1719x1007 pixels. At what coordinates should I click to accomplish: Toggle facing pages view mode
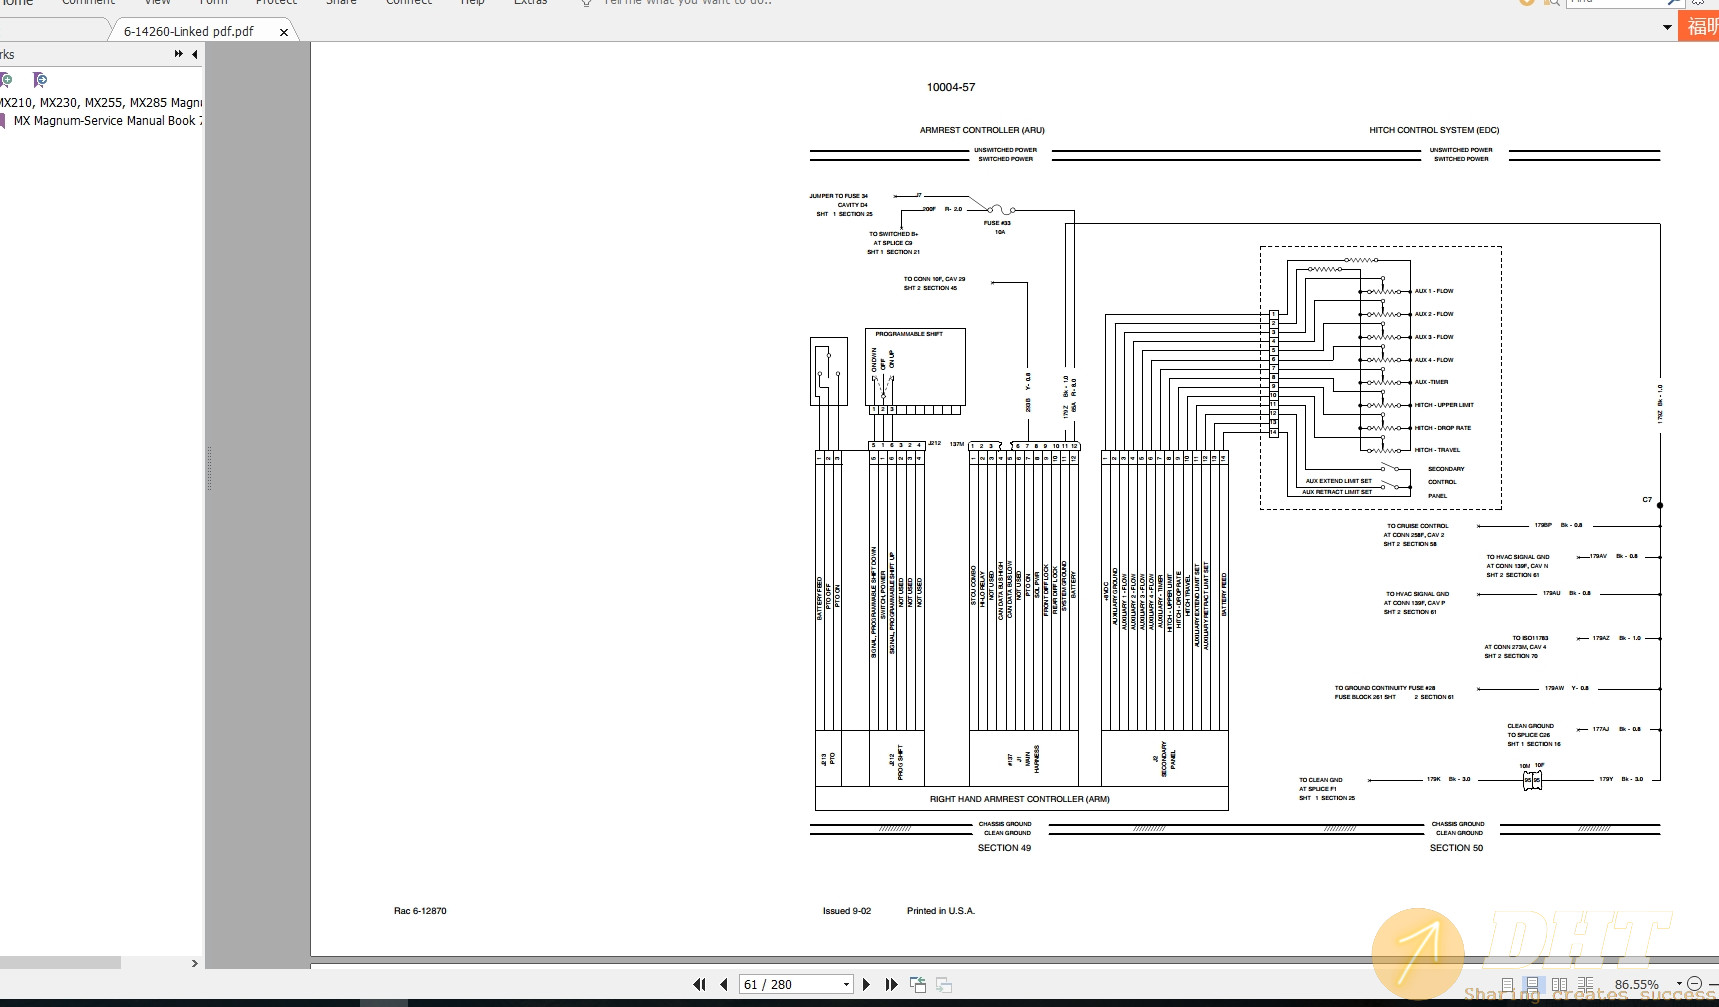pyautogui.click(x=1559, y=985)
